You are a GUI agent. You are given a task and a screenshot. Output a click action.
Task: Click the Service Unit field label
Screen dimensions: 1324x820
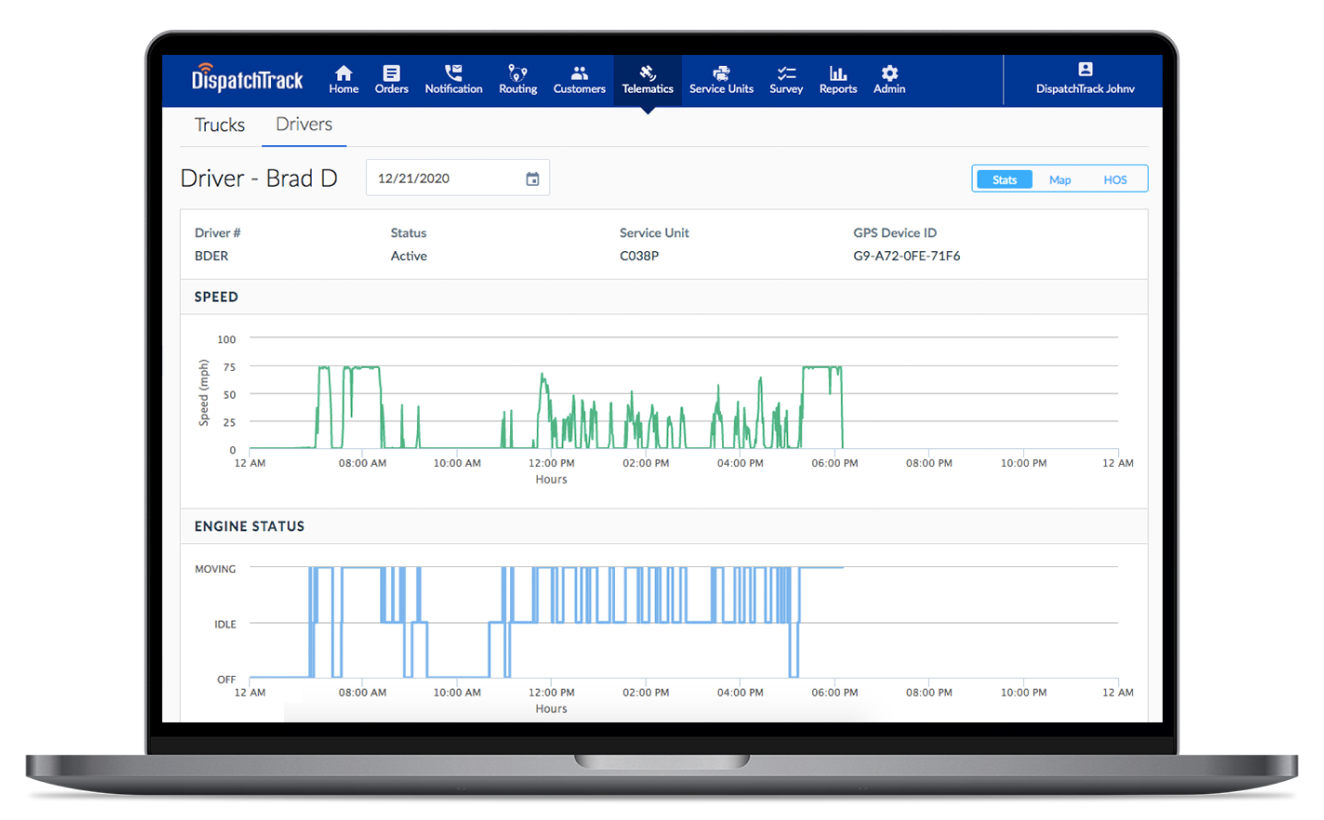[x=654, y=233]
